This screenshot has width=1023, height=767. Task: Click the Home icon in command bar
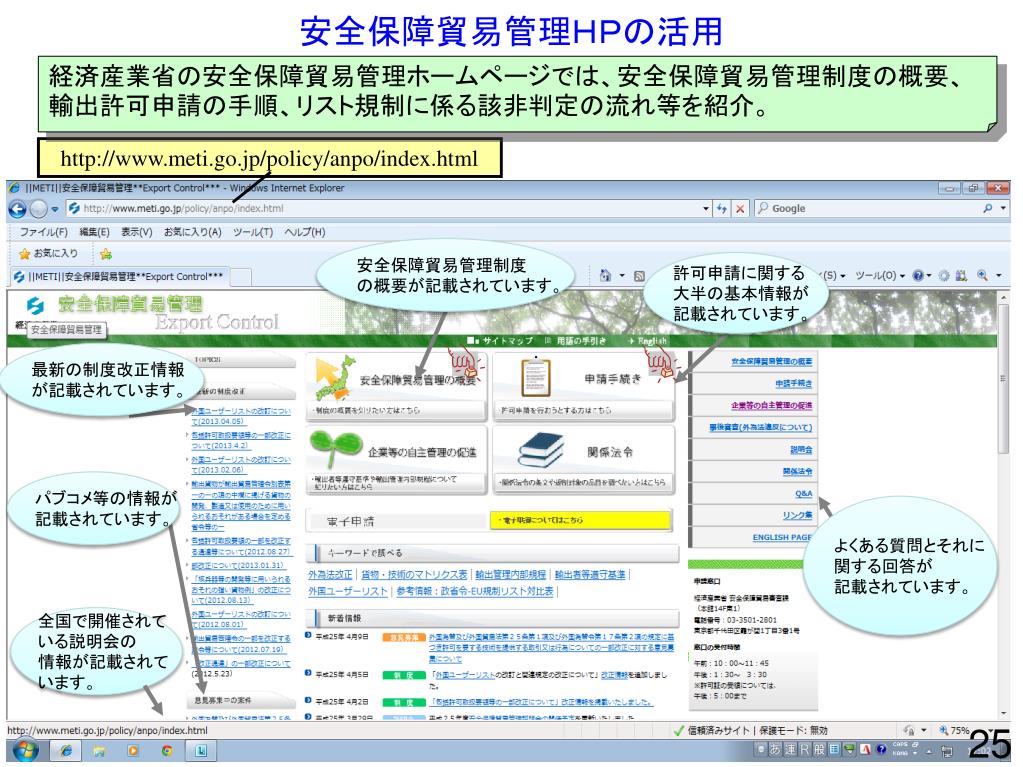pos(605,276)
